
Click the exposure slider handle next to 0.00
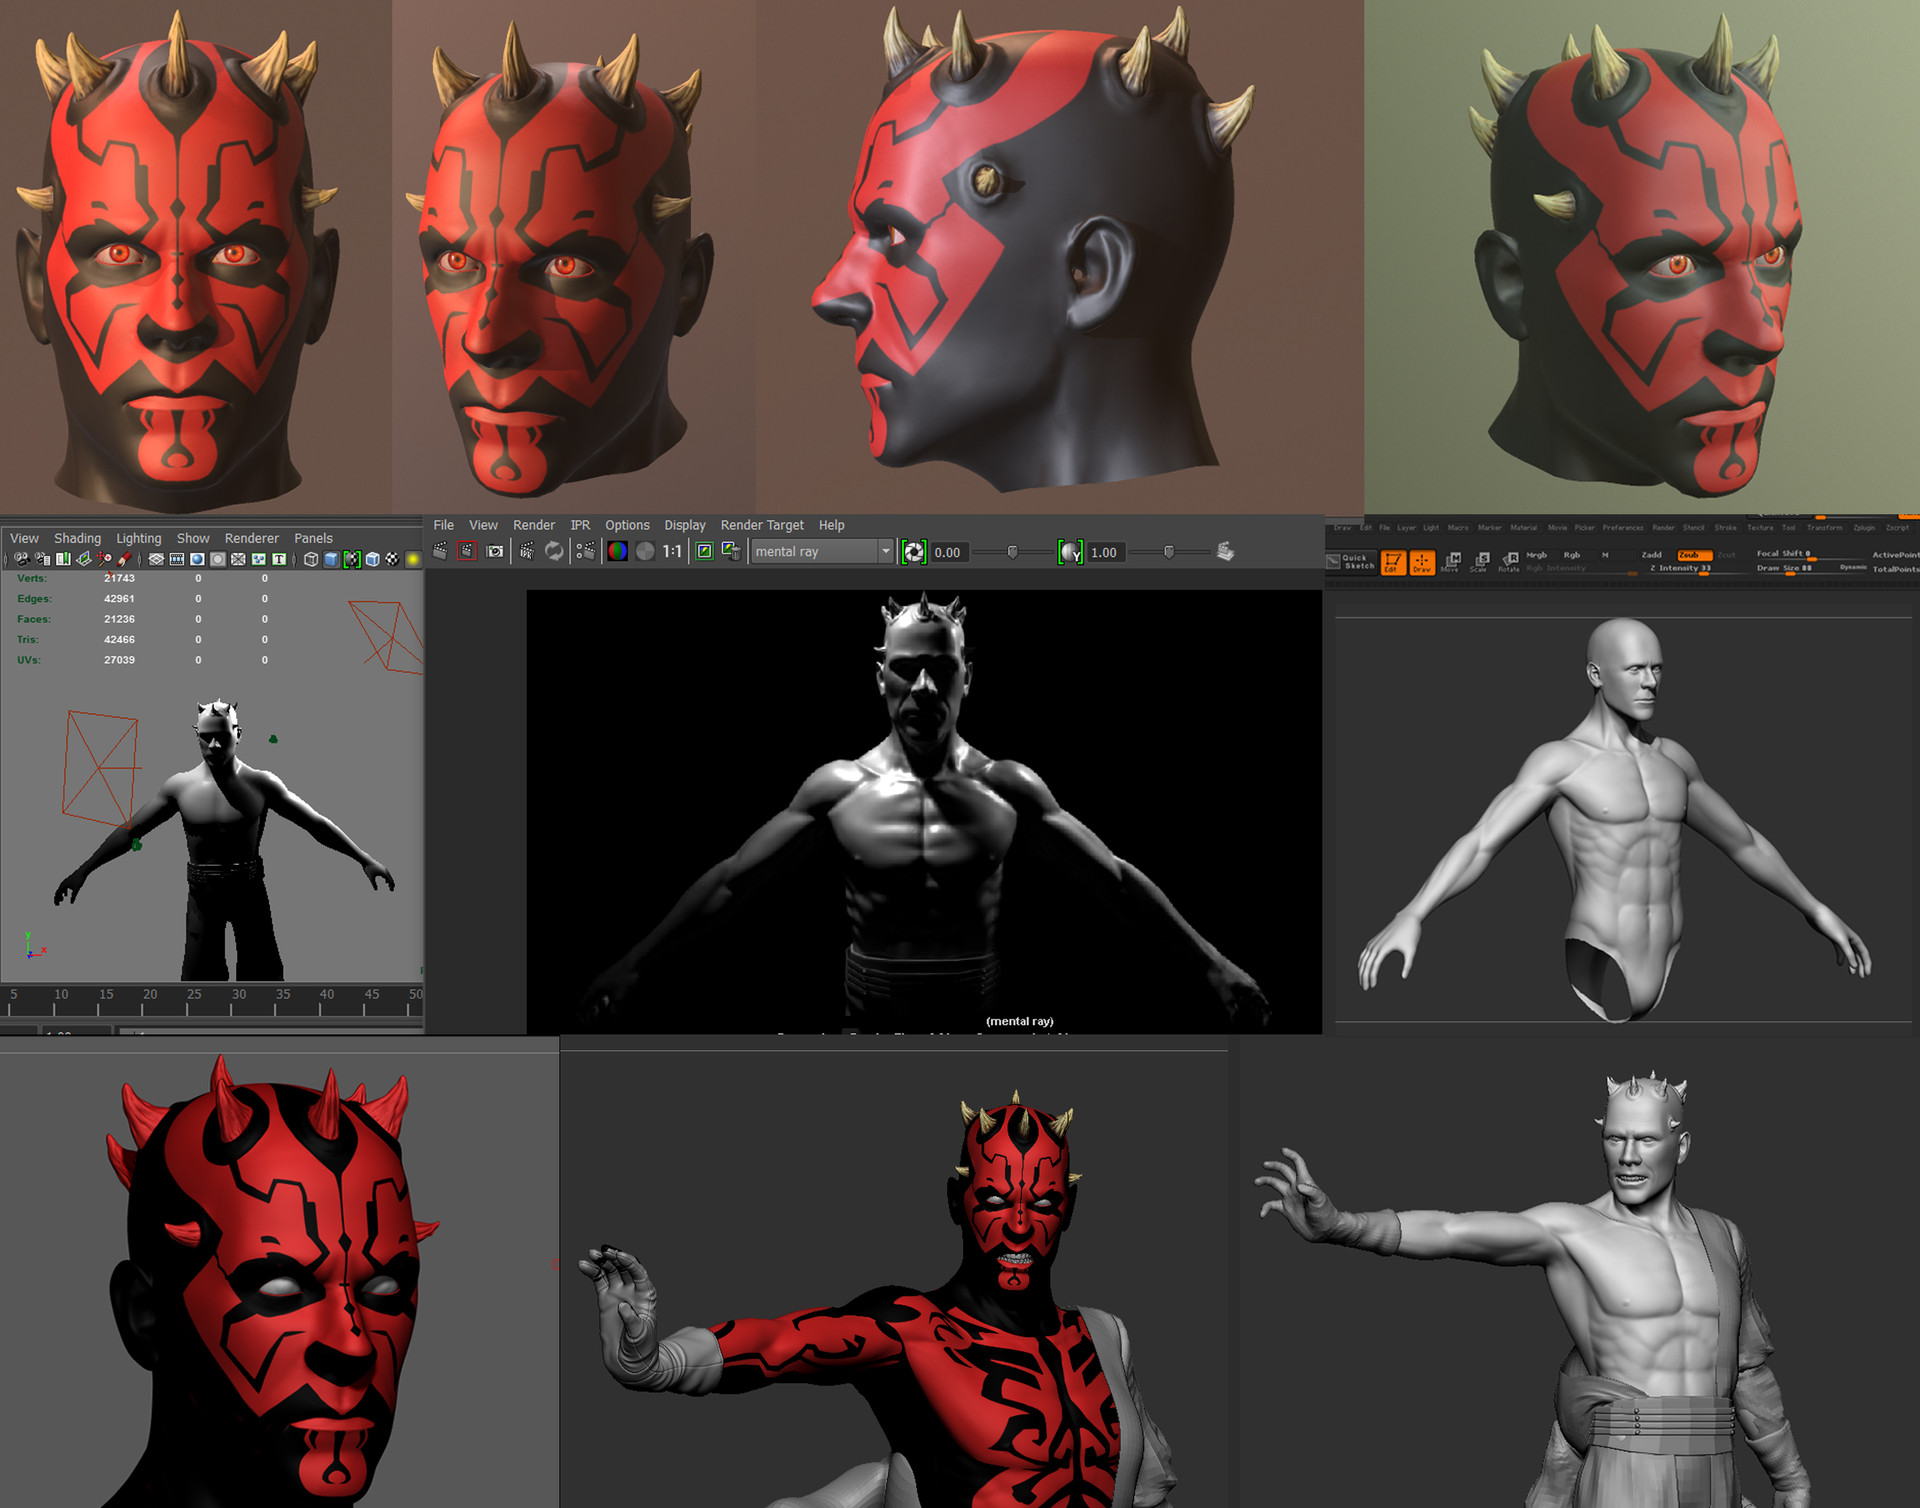coord(1012,552)
